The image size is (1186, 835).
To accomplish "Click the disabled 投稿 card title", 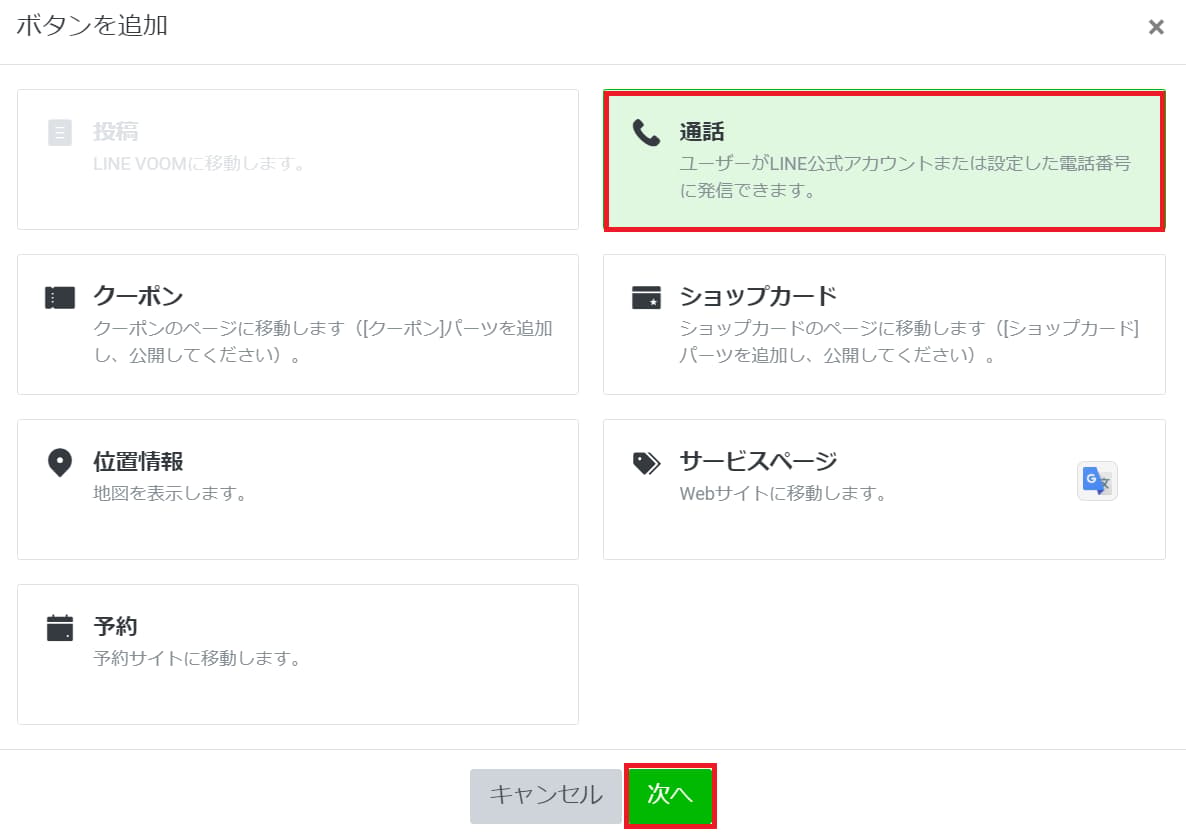I will point(116,132).
